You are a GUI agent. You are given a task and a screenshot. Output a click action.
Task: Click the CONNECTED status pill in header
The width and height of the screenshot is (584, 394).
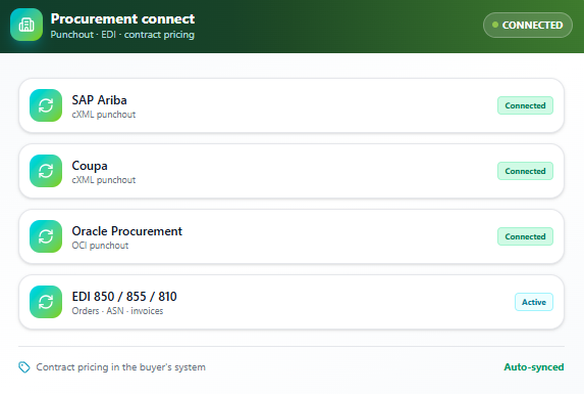[x=528, y=25]
